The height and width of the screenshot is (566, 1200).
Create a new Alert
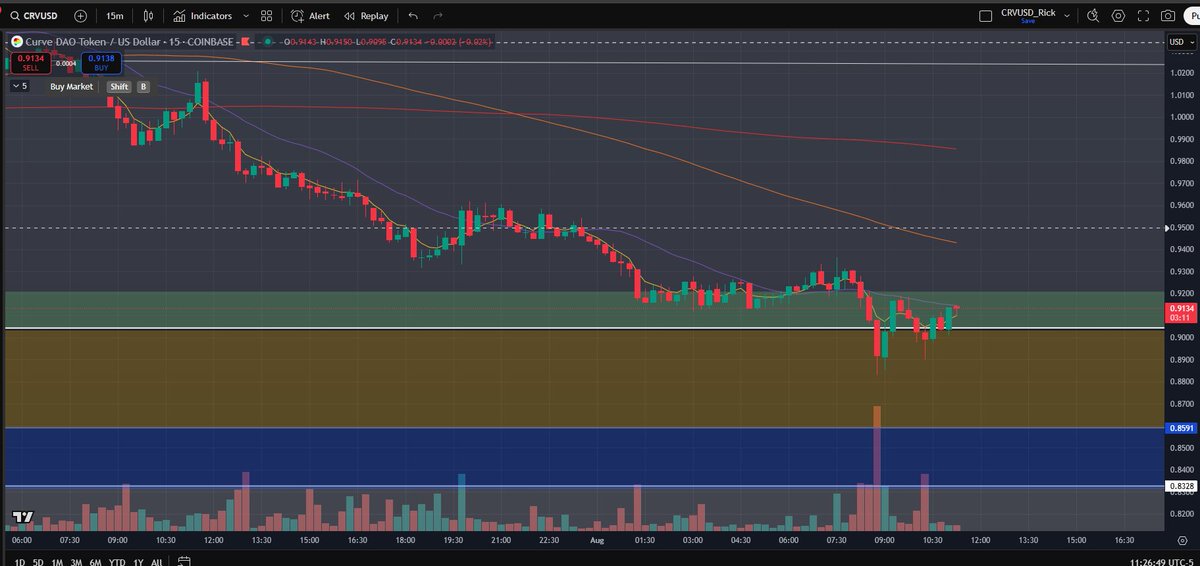(x=311, y=16)
